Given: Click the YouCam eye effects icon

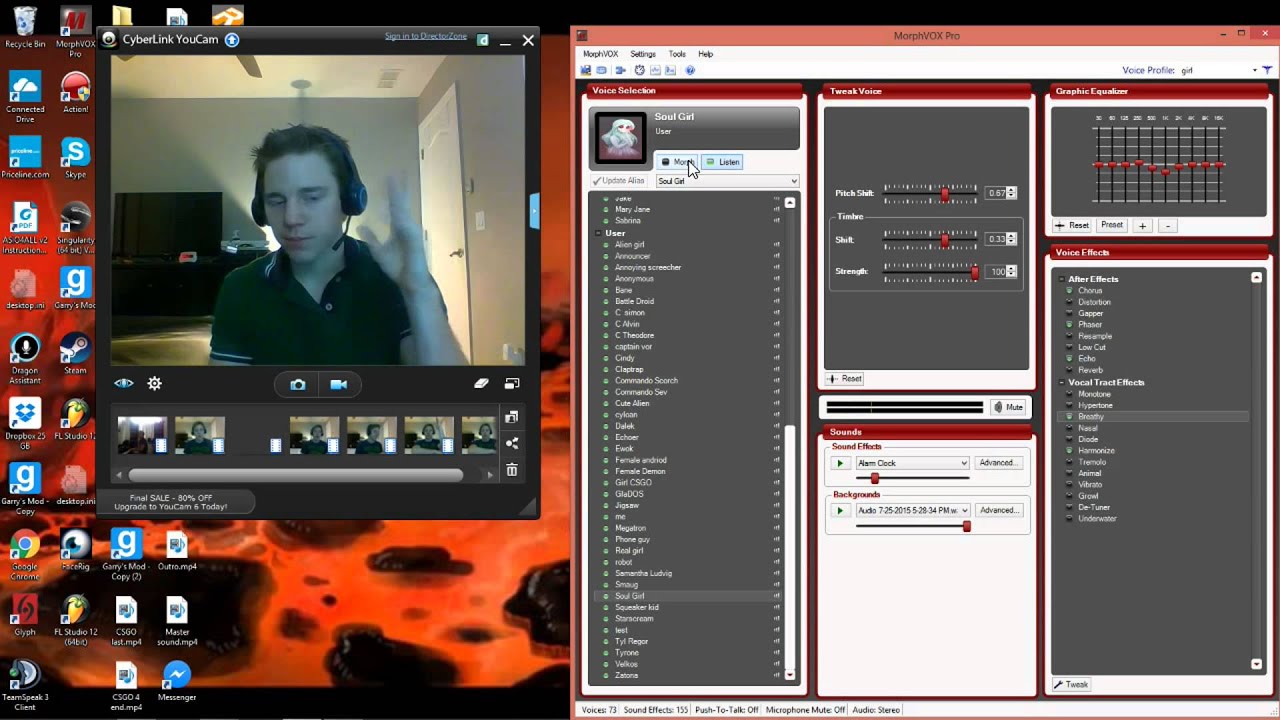Looking at the screenshot, I should (x=124, y=383).
